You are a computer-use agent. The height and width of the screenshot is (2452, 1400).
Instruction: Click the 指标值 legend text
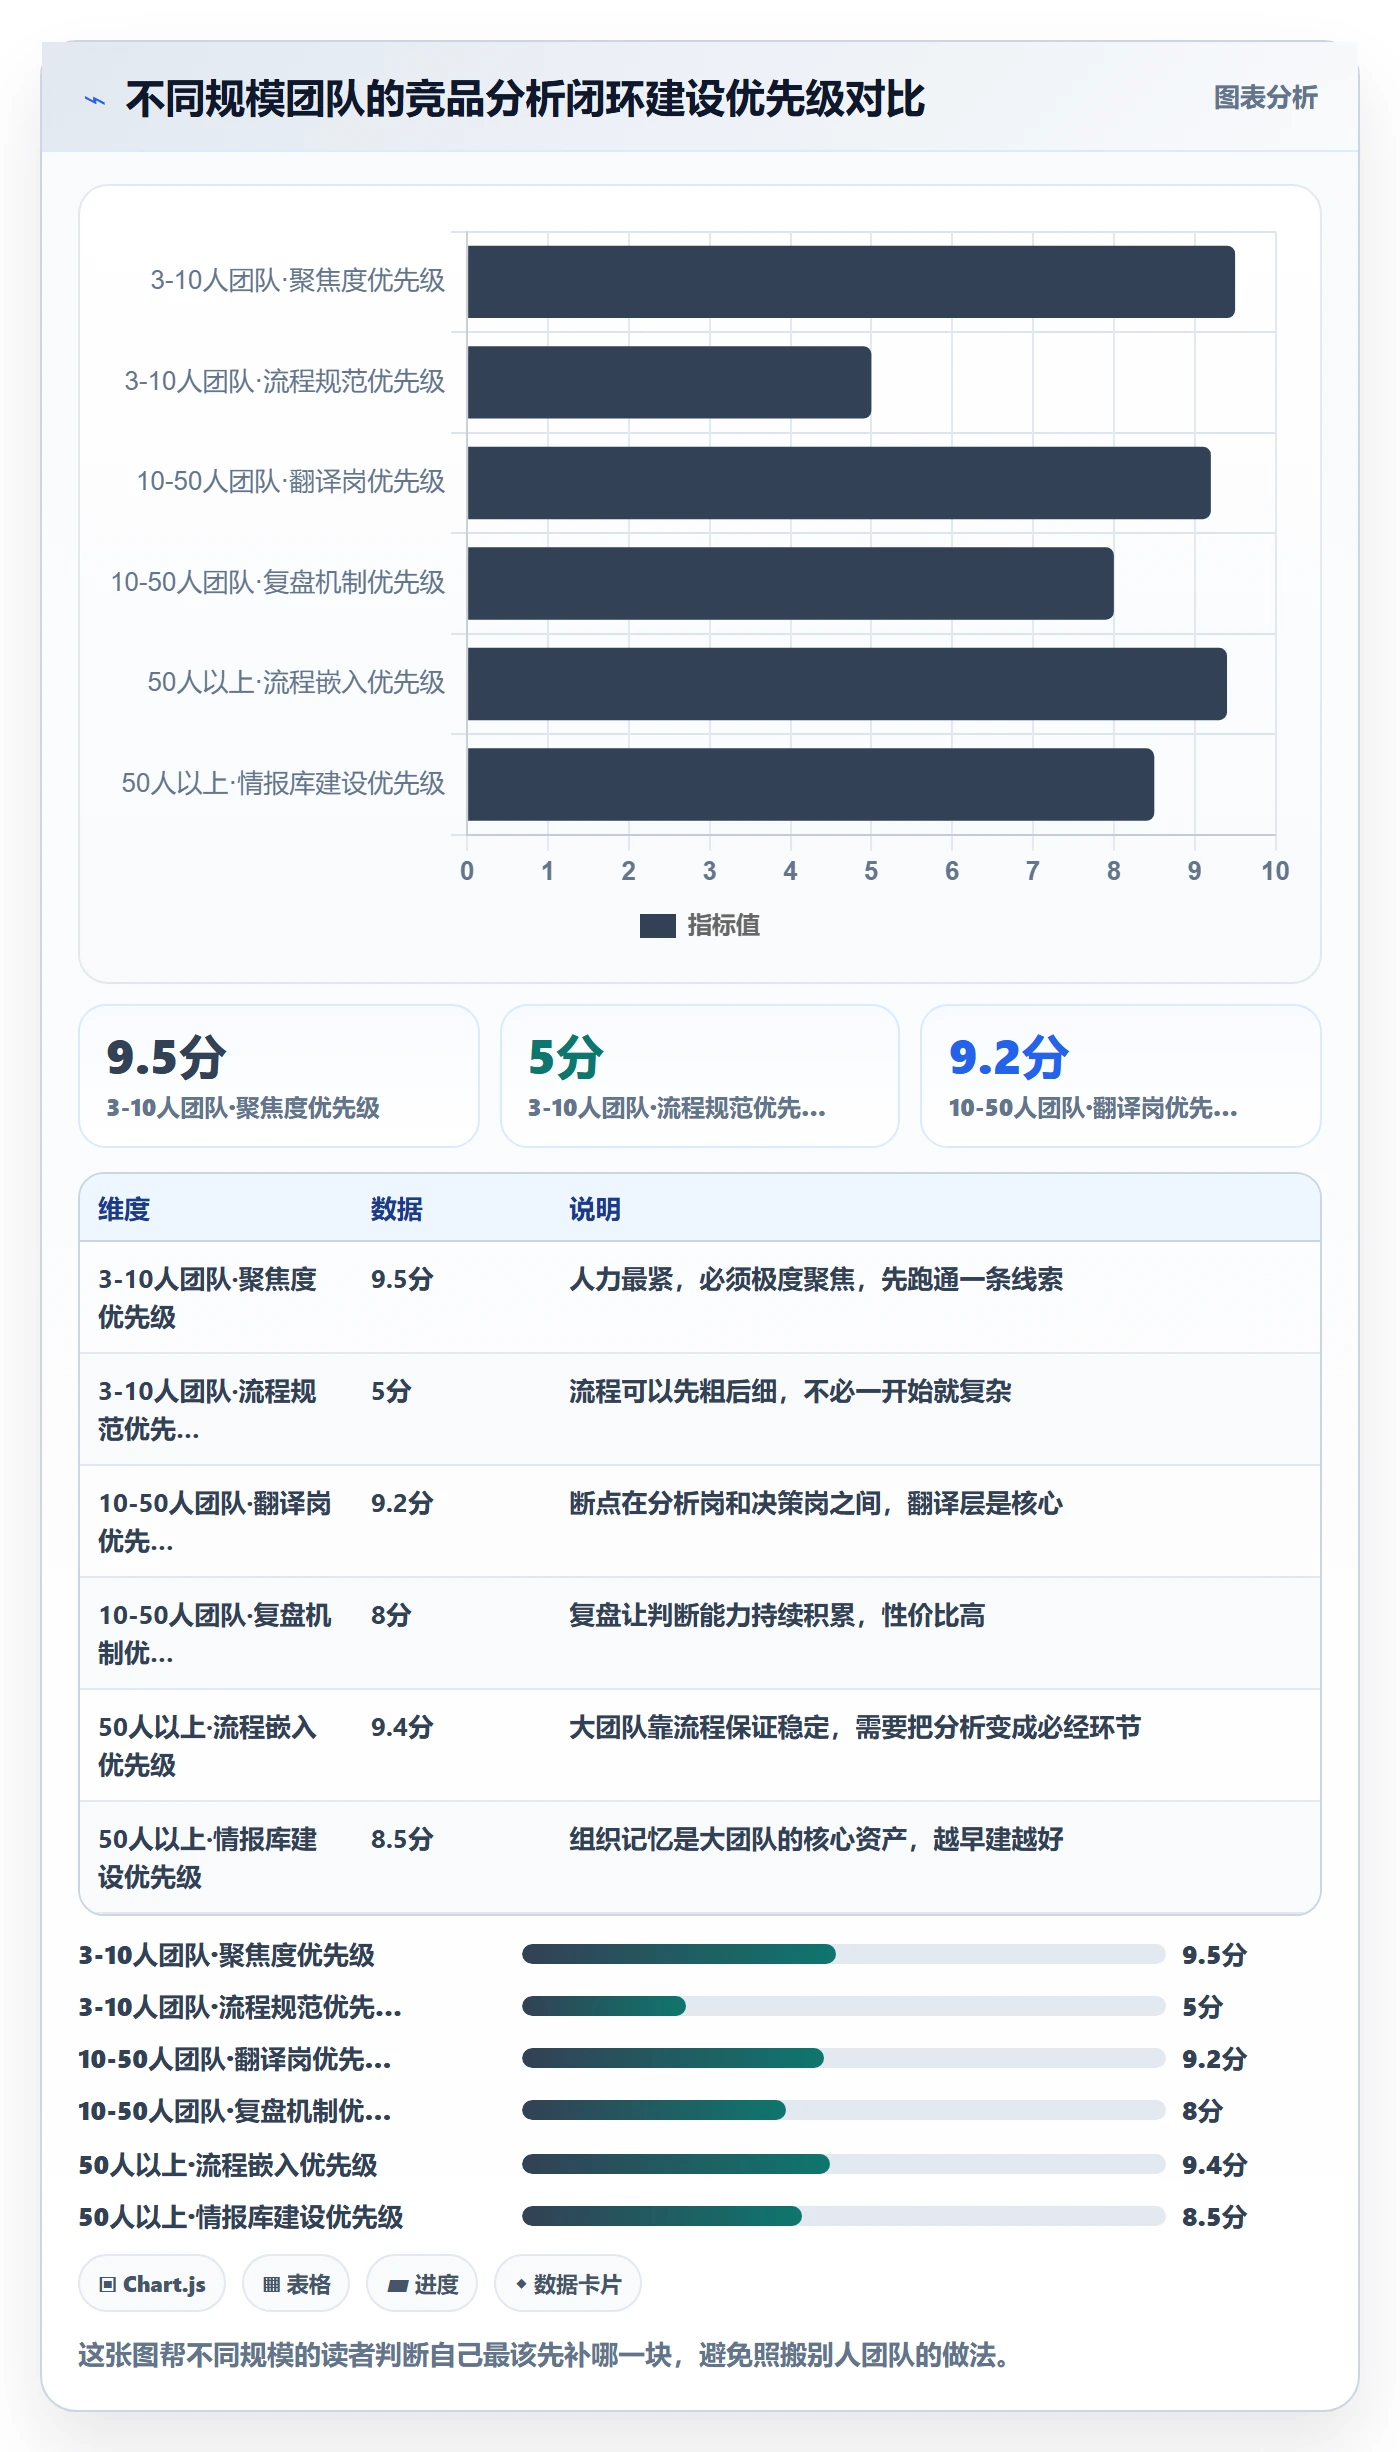pyautogui.click(x=724, y=926)
